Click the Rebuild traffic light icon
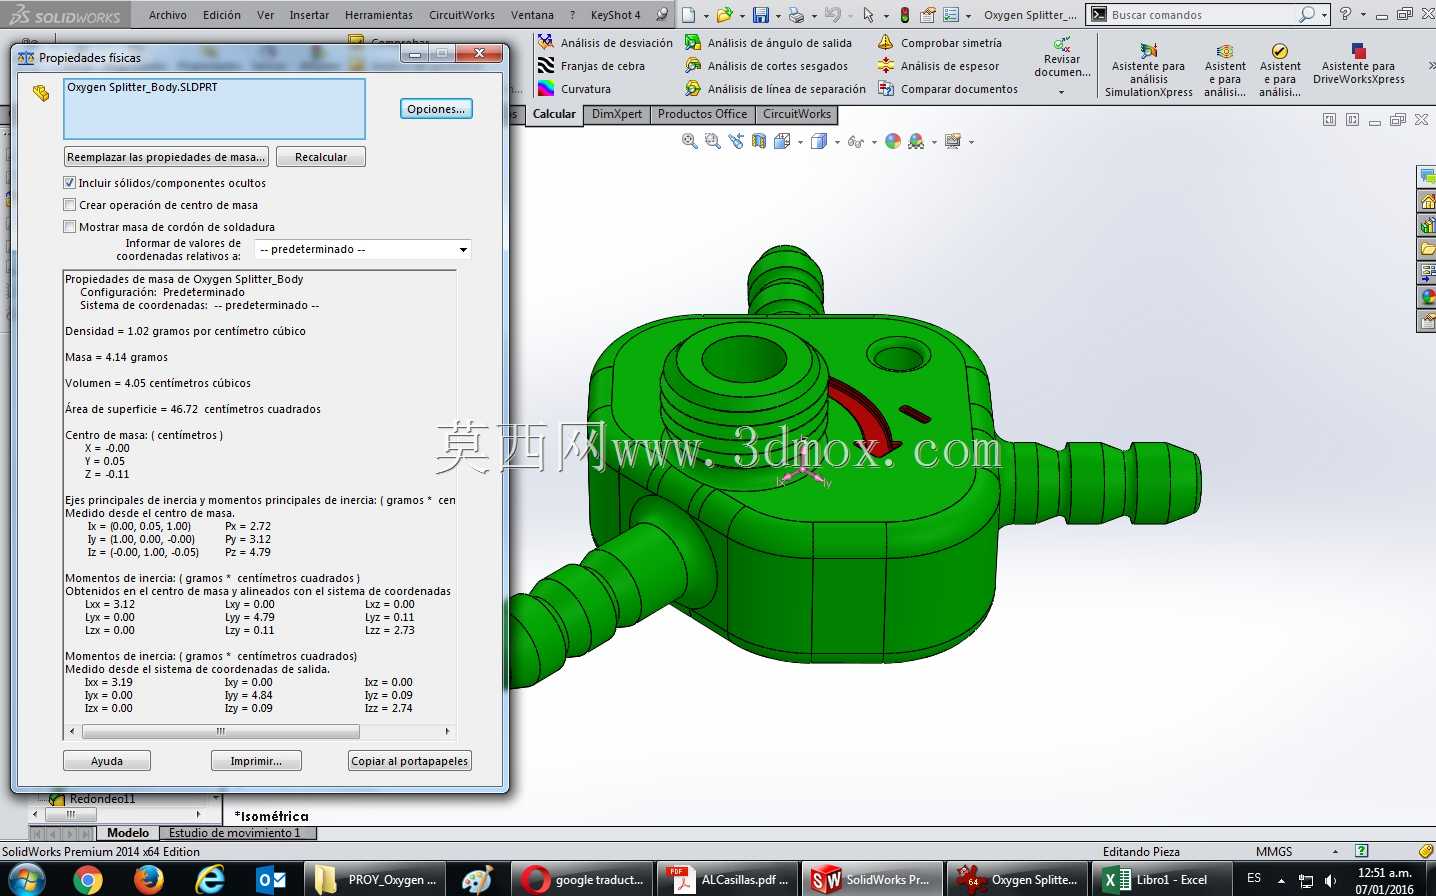Viewport: 1436px width, 896px height. [x=905, y=15]
